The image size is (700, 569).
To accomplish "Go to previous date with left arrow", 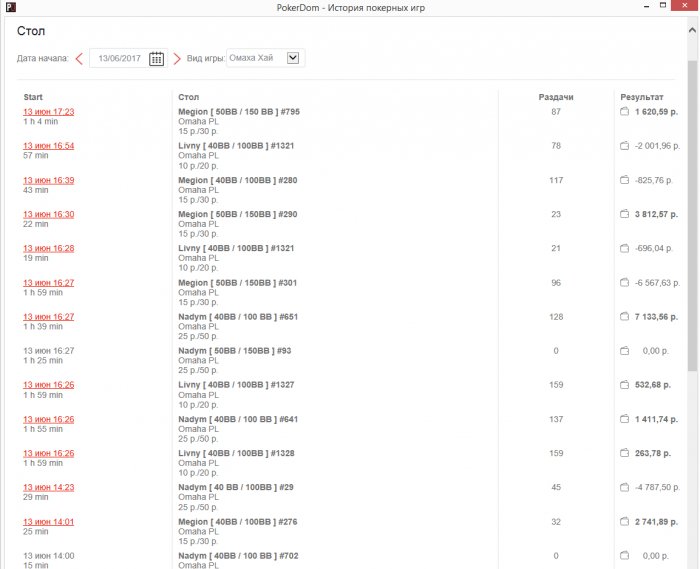I will 79,58.
